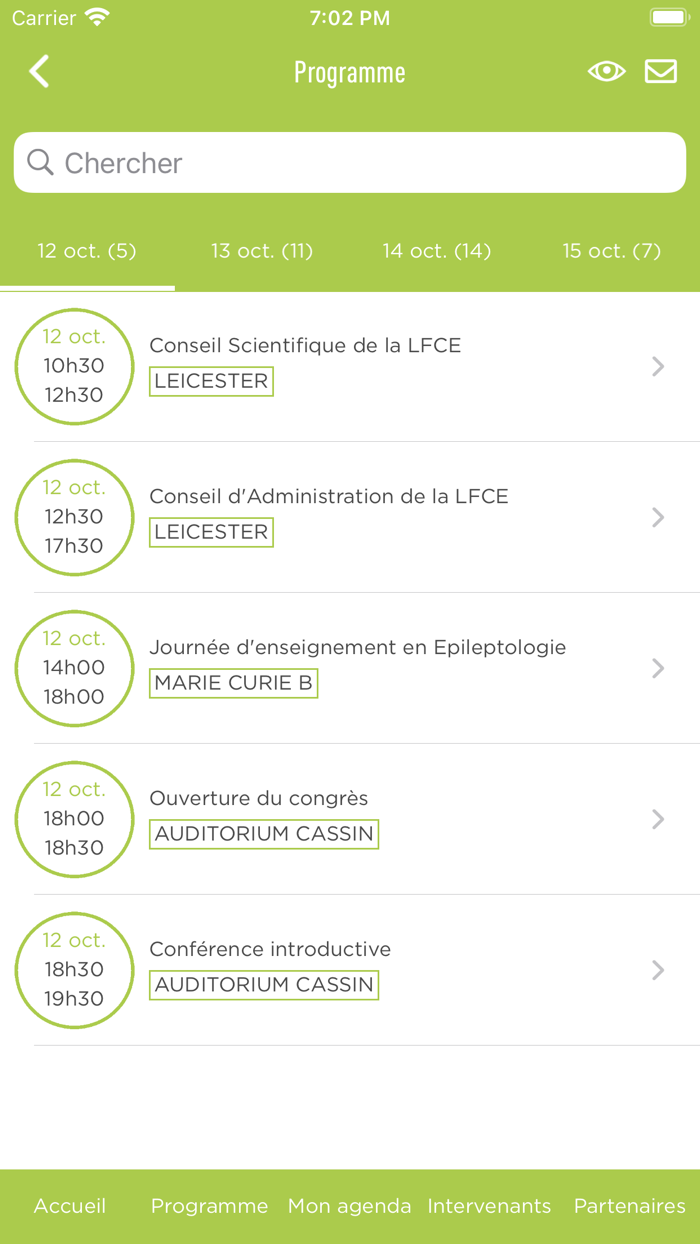Open the message envelope icon
Image resolution: width=700 pixels, height=1244 pixels.
[660, 71]
